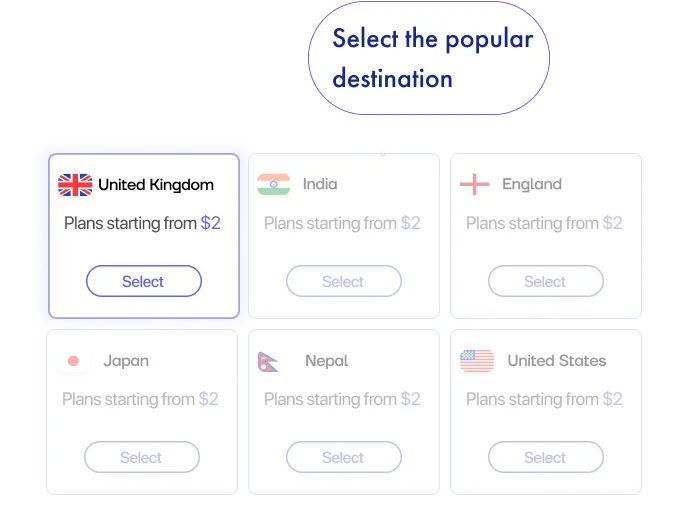689x532 pixels.
Task: Click the England country label
Action: click(x=532, y=184)
